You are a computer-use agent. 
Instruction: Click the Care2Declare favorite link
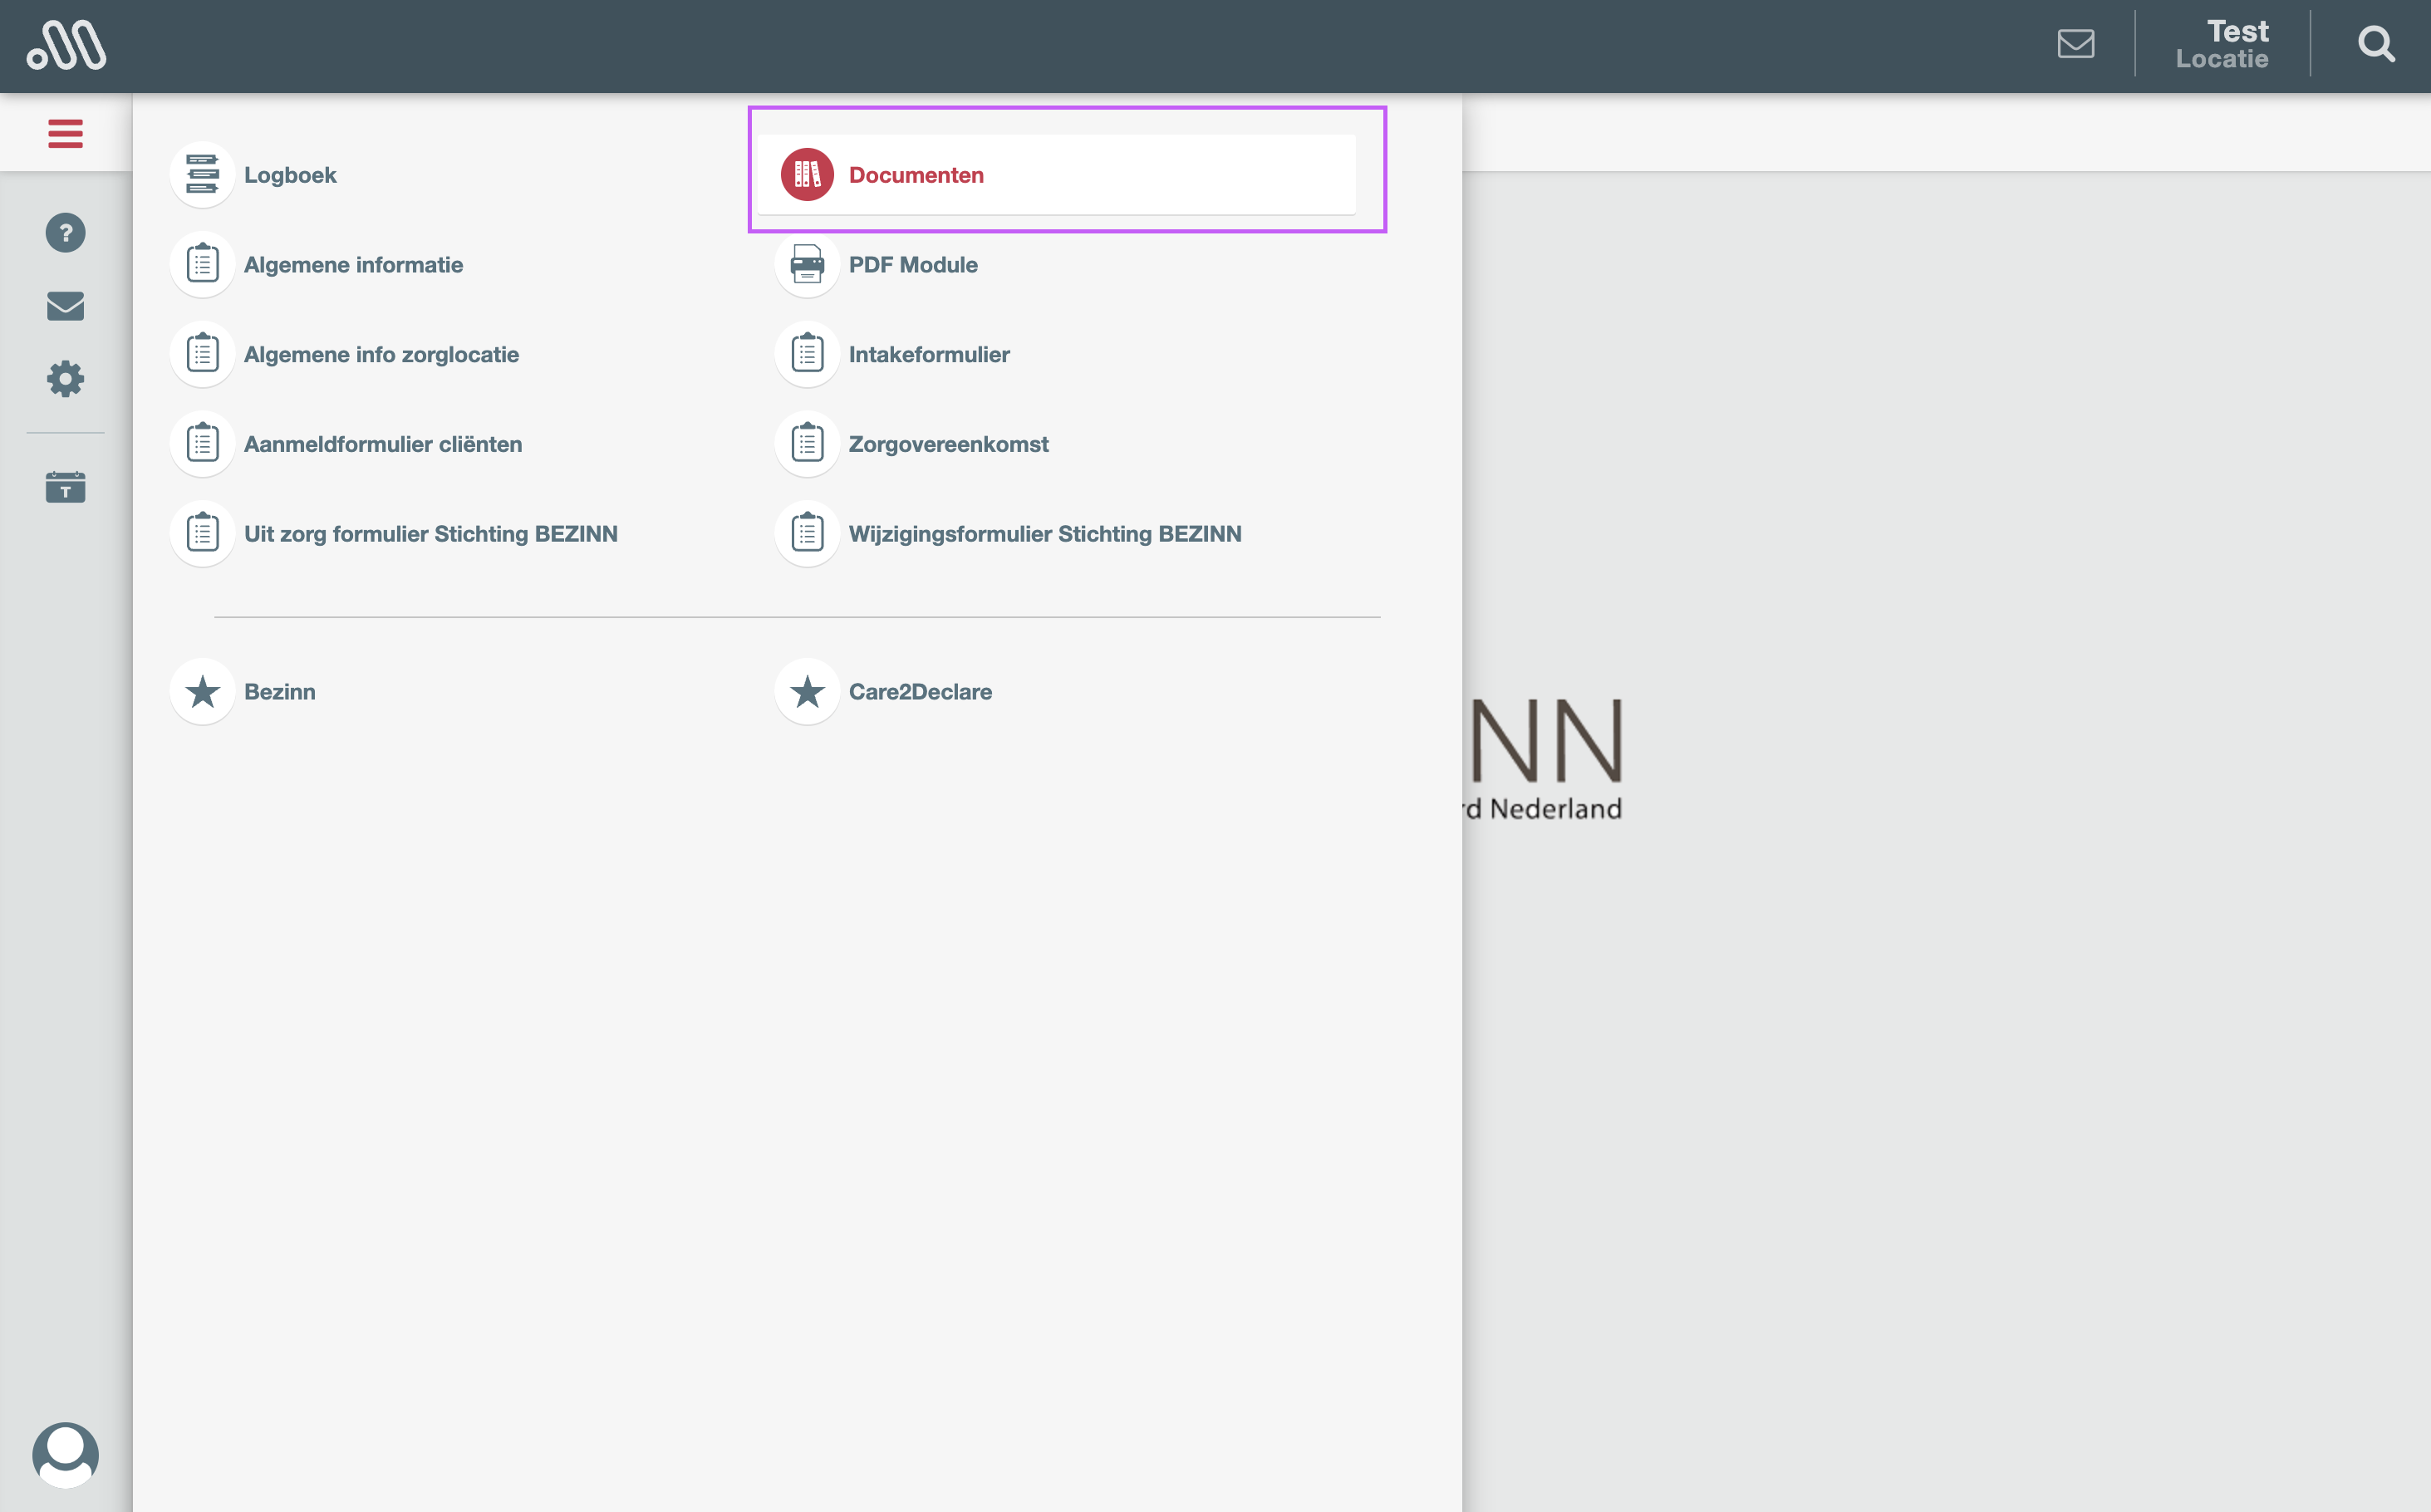tap(919, 692)
